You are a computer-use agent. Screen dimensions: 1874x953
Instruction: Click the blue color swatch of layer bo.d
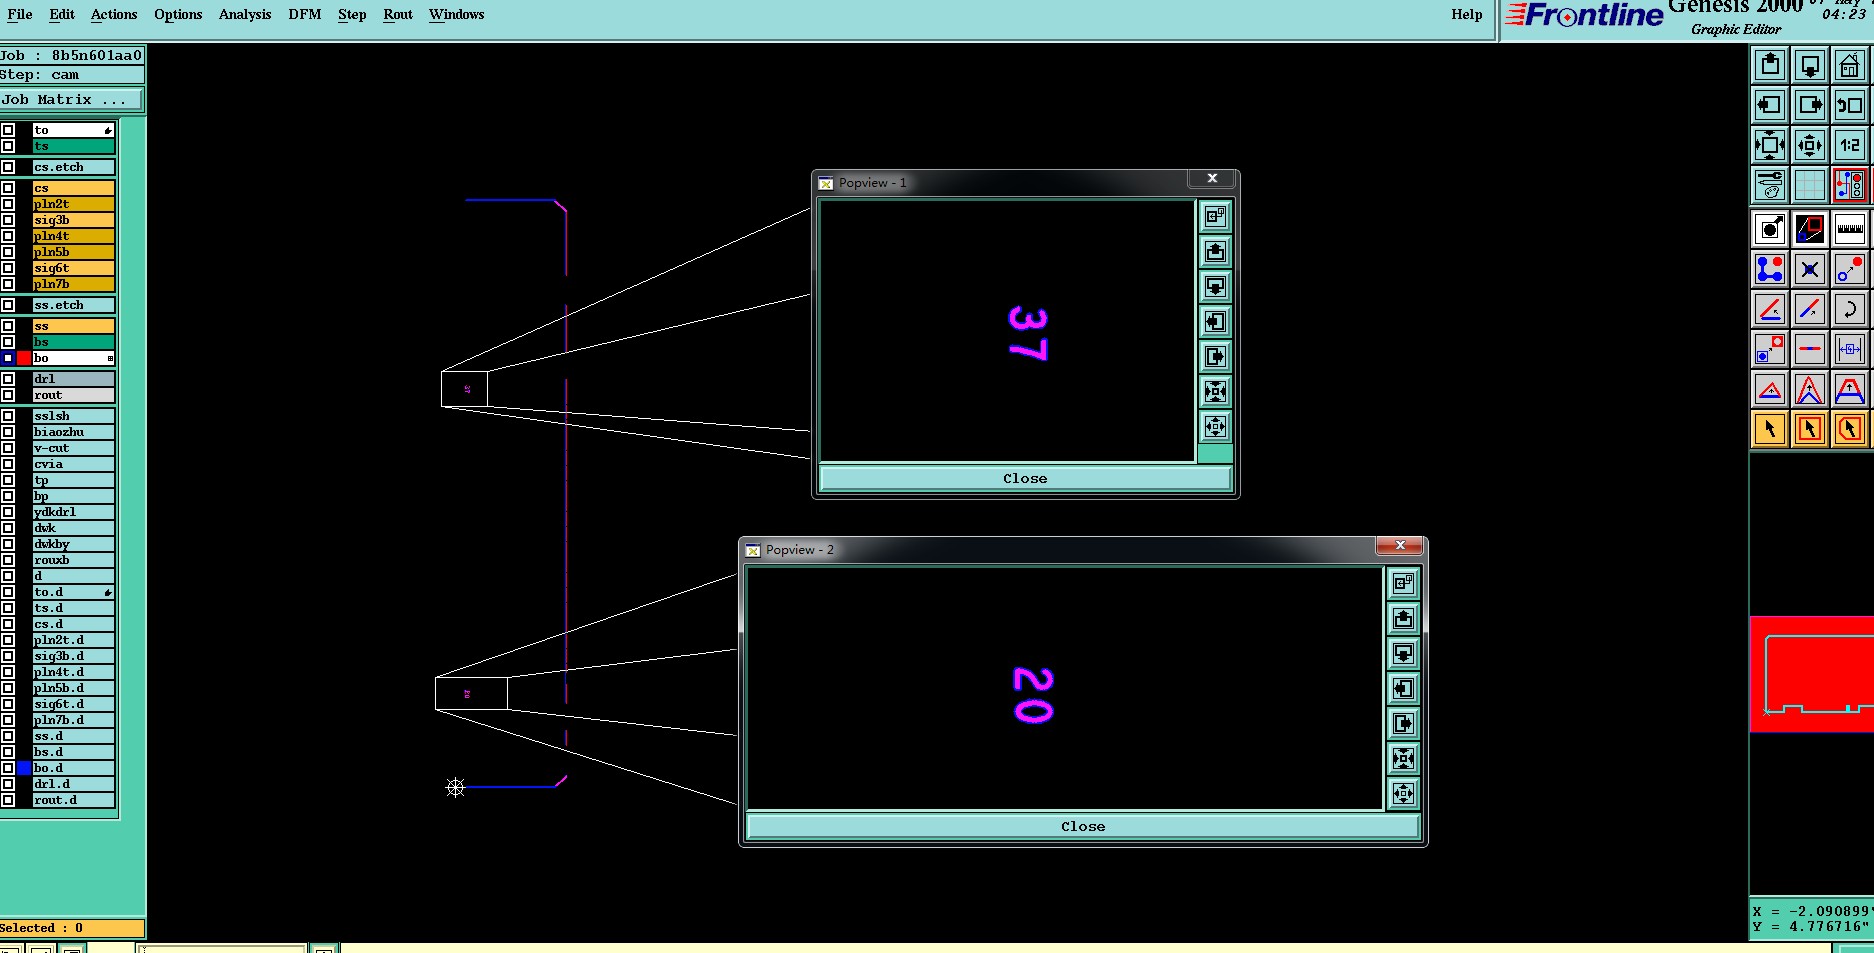(x=24, y=768)
